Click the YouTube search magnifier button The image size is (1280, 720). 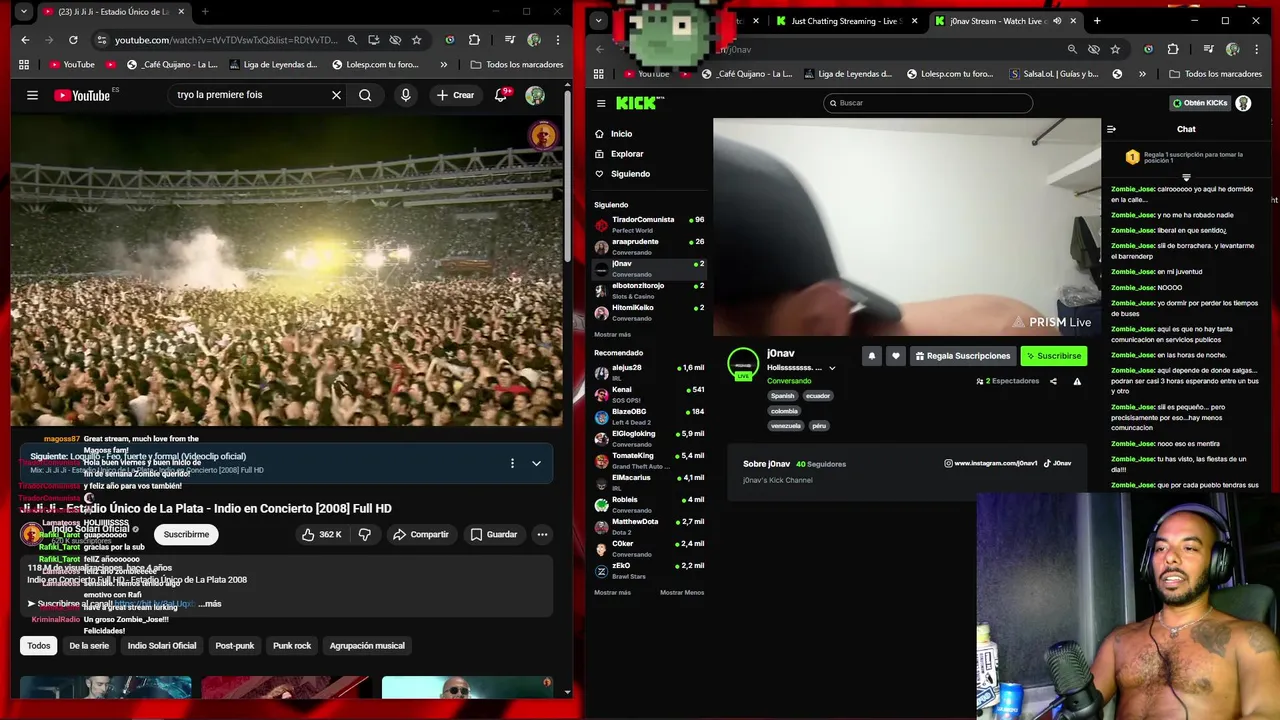365,95
